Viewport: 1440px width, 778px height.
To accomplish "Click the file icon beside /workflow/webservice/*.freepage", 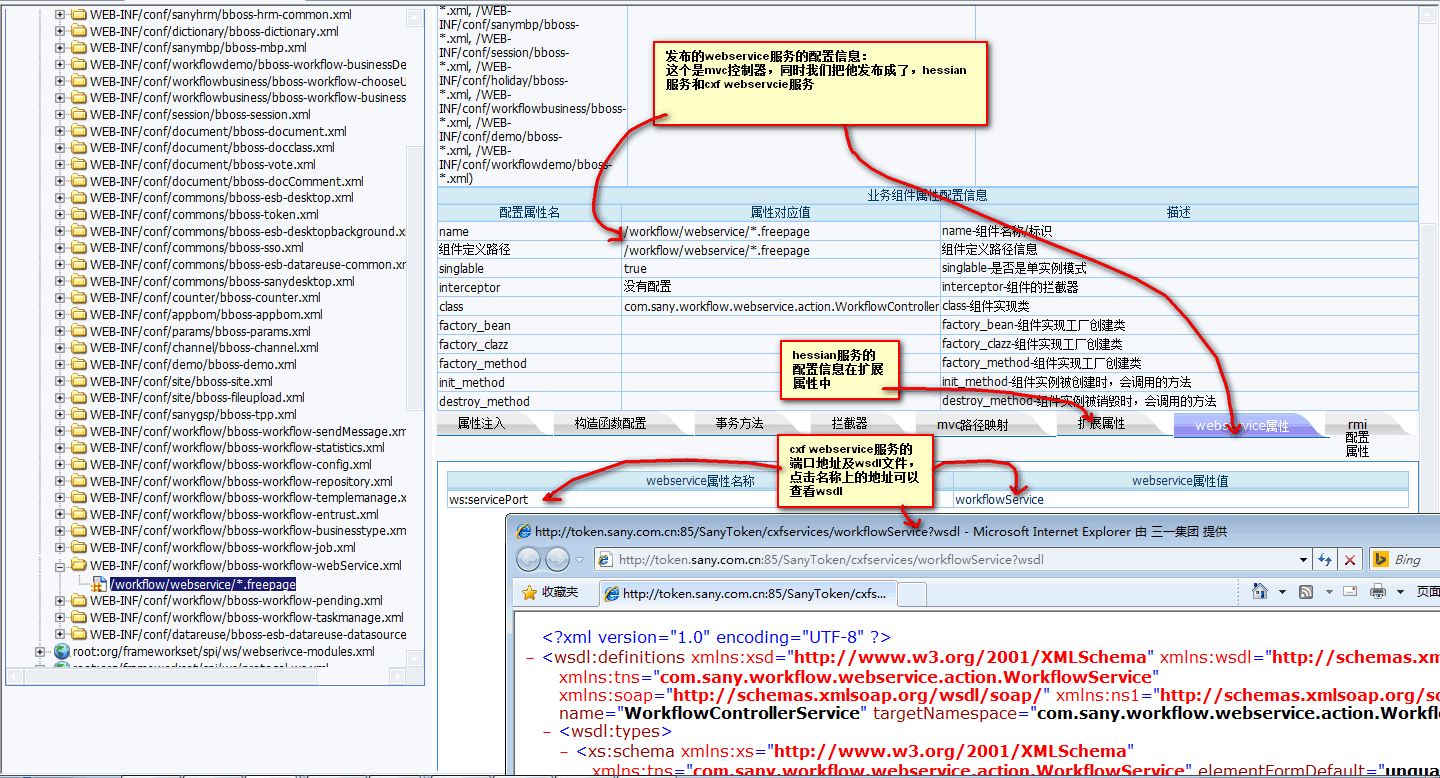I will click(99, 583).
